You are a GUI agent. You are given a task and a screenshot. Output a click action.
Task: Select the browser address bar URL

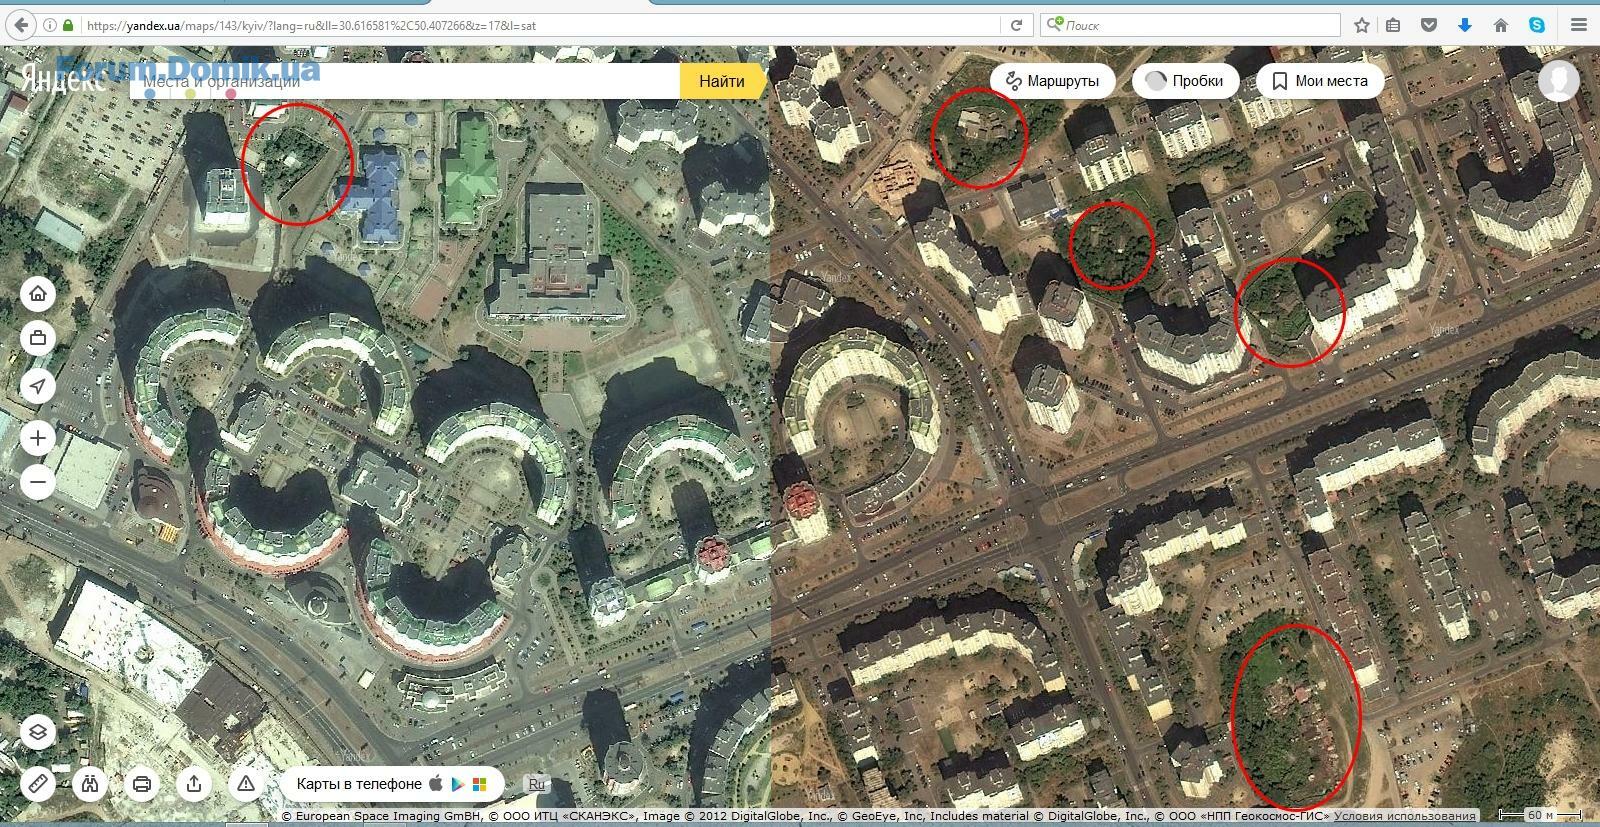540,25
